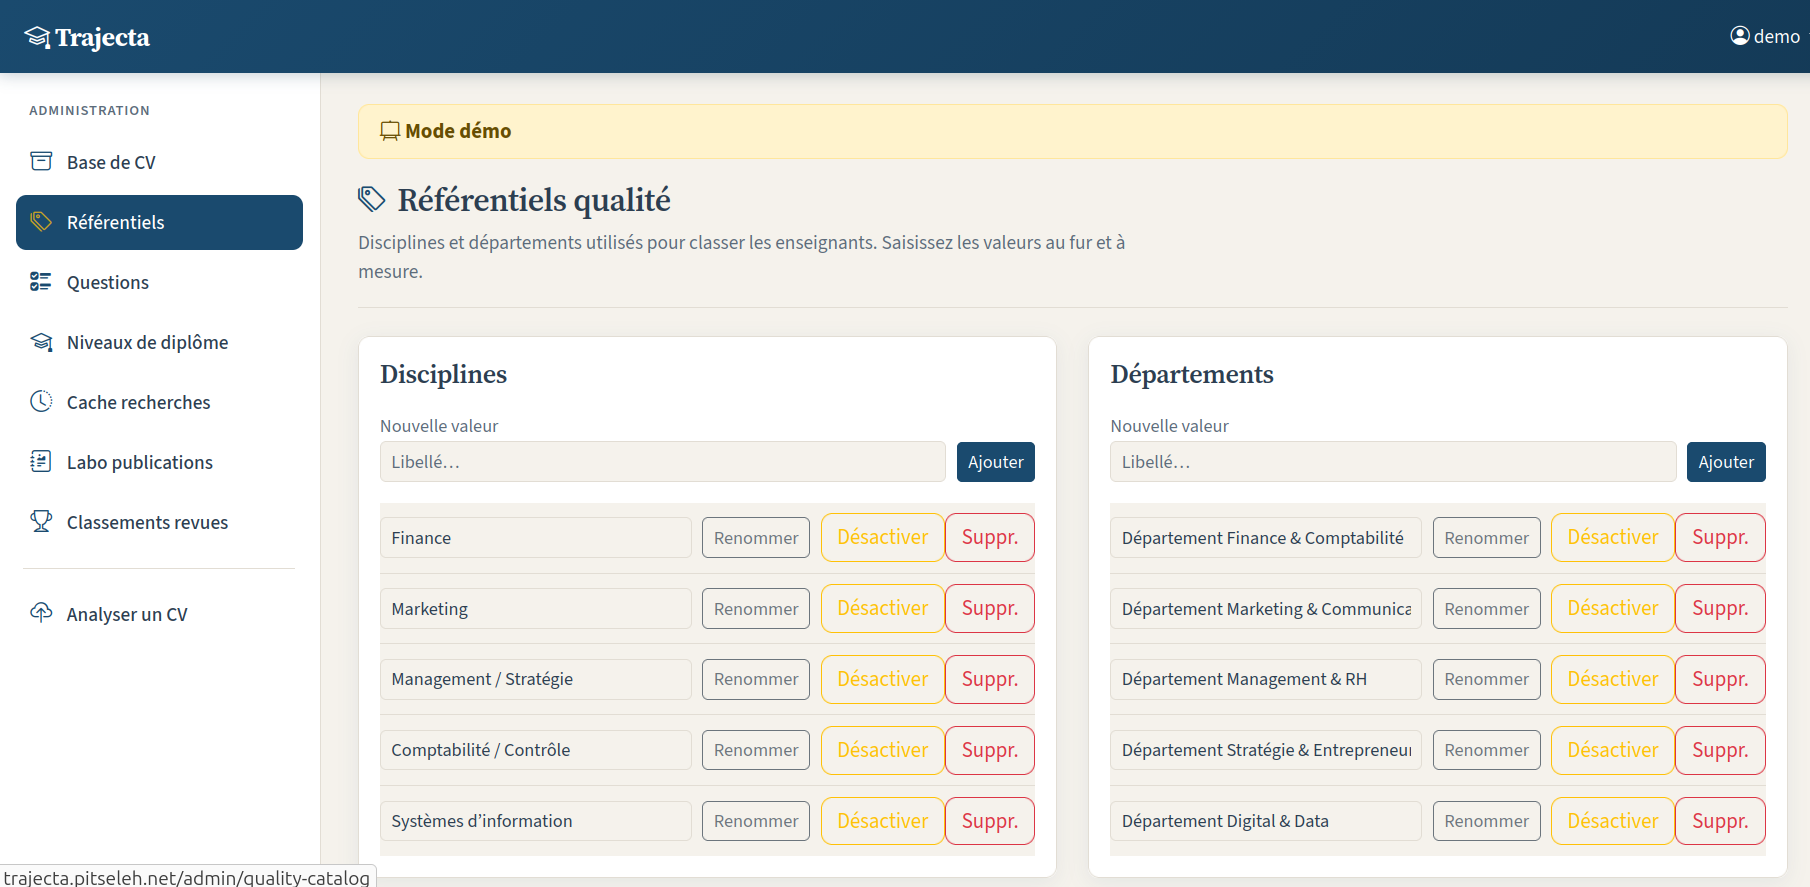This screenshot has width=1810, height=887.
Task: Rename the Finance discipline
Action: pos(756,538)
